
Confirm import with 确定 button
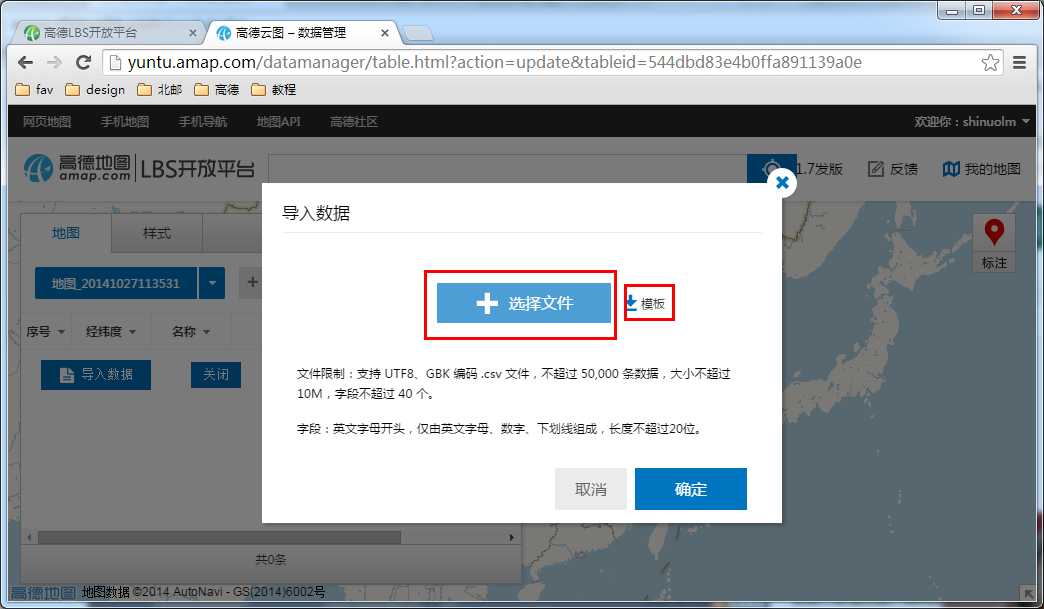pyautogui.click(x=690, y=489)
